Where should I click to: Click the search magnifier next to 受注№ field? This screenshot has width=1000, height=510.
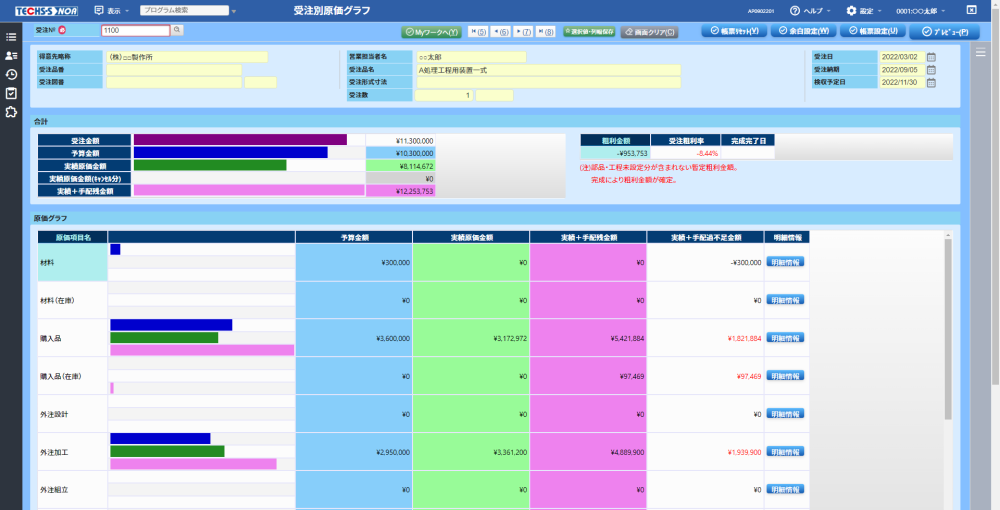click(177, 31)
